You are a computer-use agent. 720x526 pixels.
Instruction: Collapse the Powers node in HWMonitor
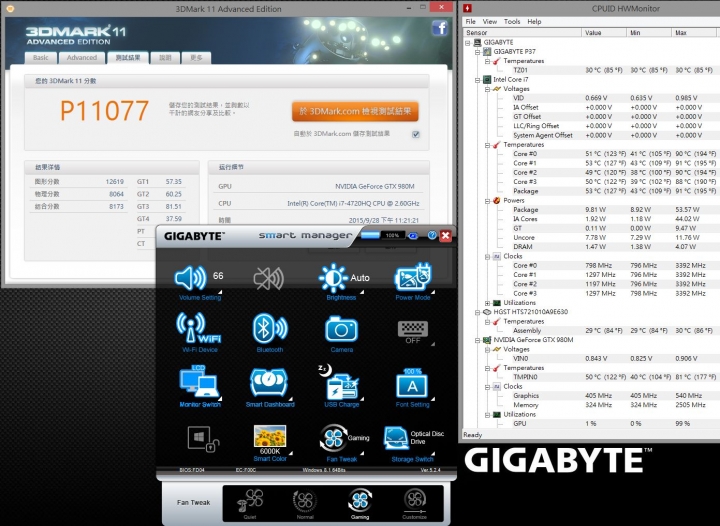[487, 201]
